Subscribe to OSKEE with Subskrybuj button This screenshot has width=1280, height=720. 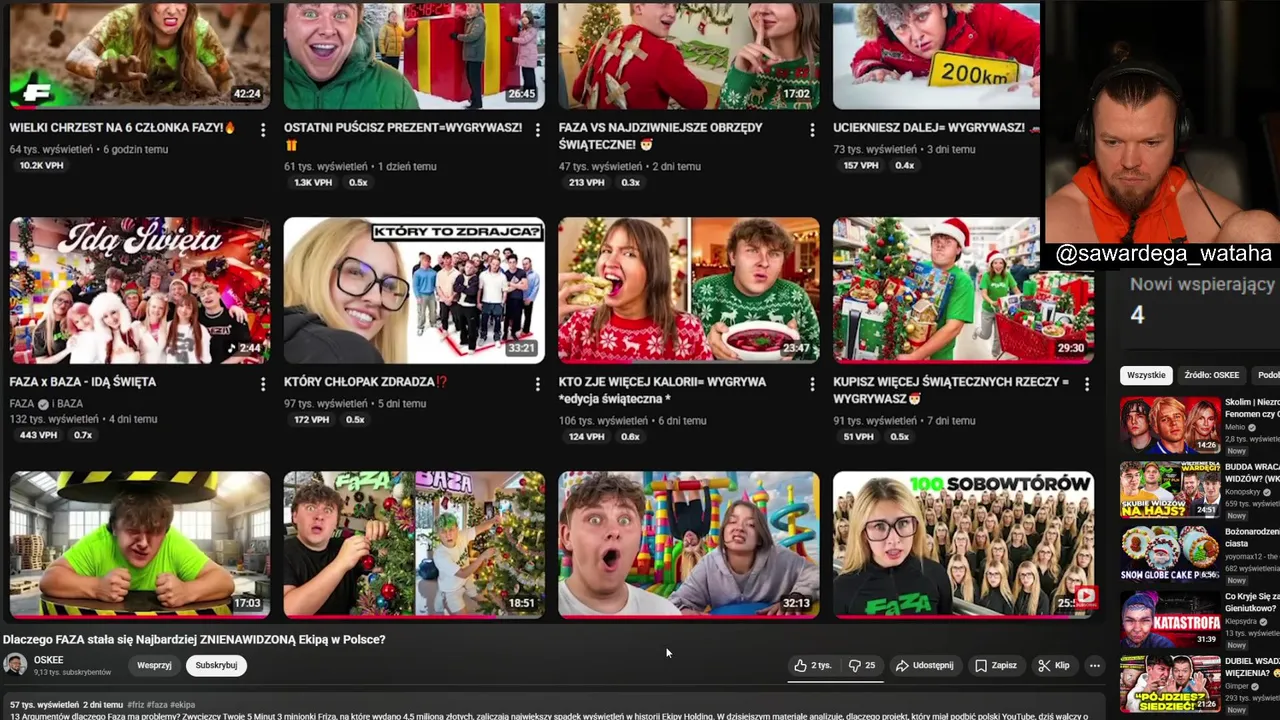pos(216,665)
